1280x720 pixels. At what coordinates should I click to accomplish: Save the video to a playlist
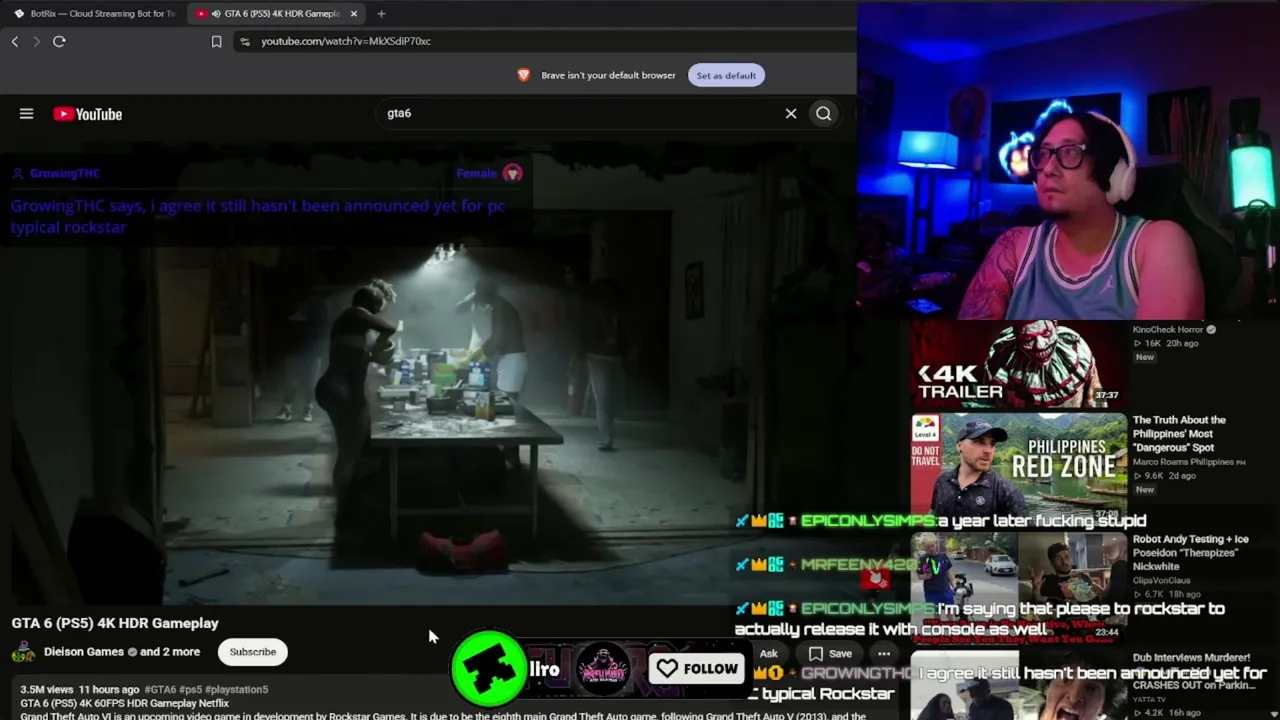pyautogui.click(x=830, y=654)
